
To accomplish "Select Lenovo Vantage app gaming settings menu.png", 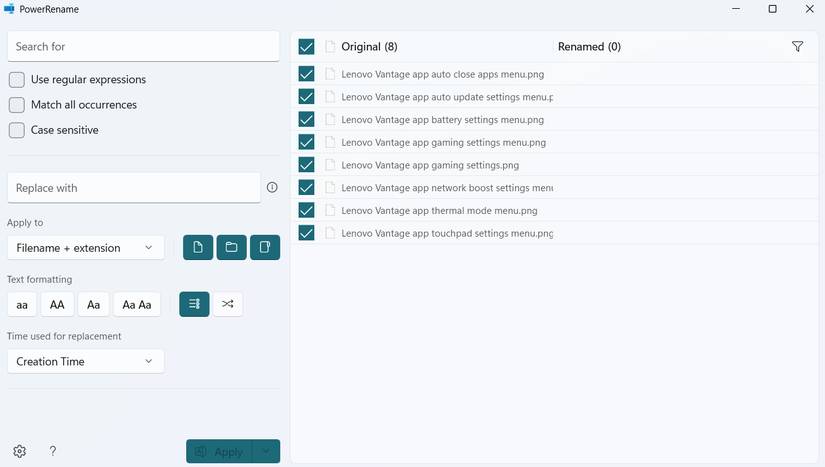I will [x=444, y=142].
